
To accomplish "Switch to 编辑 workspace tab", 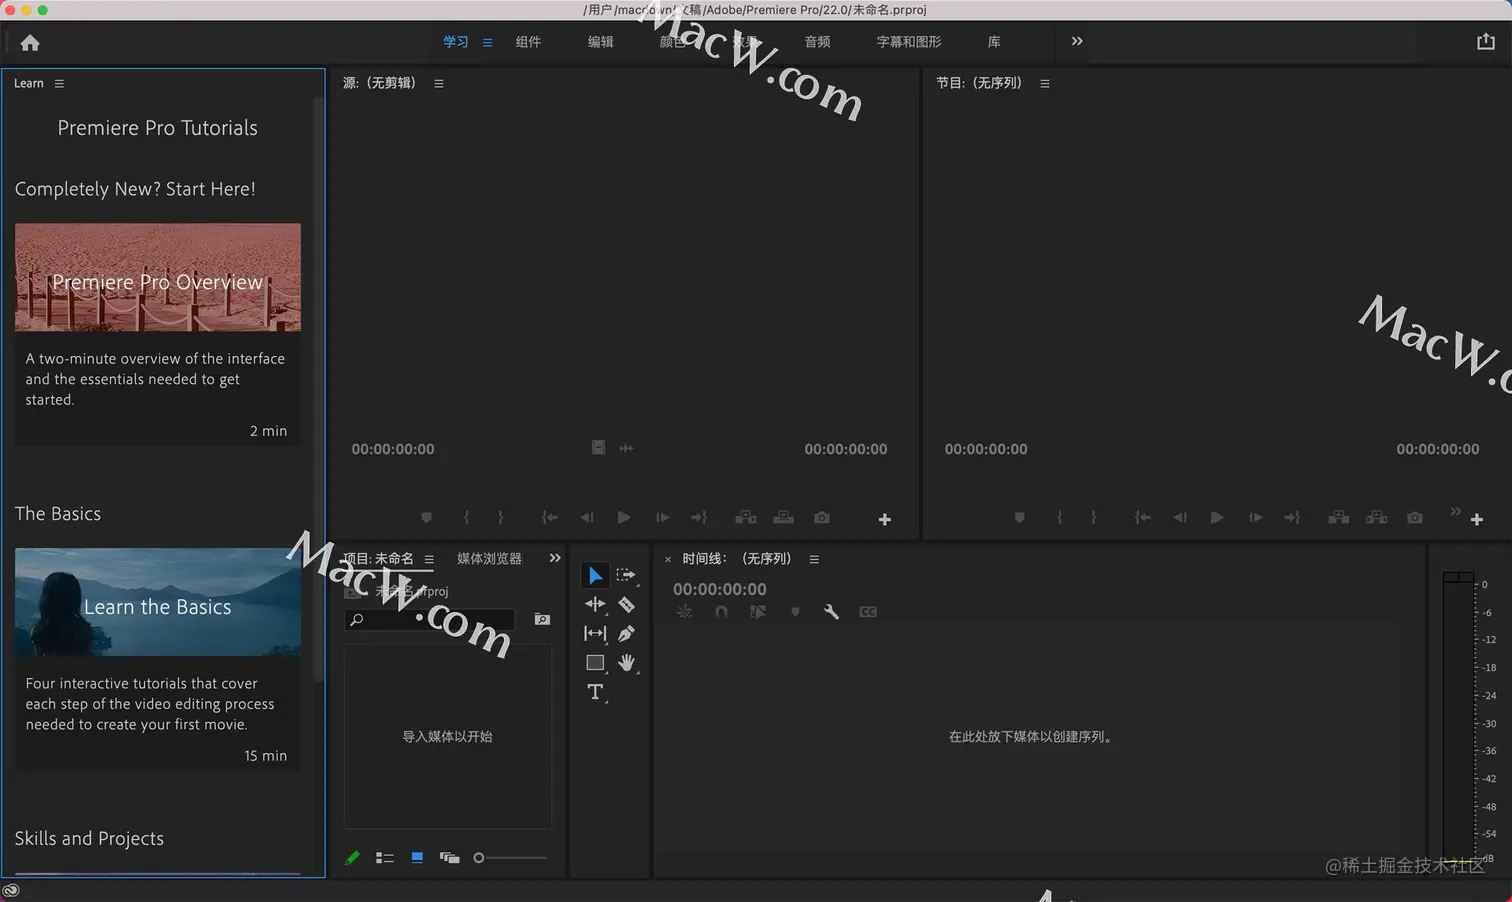I will tap(600, 42).
